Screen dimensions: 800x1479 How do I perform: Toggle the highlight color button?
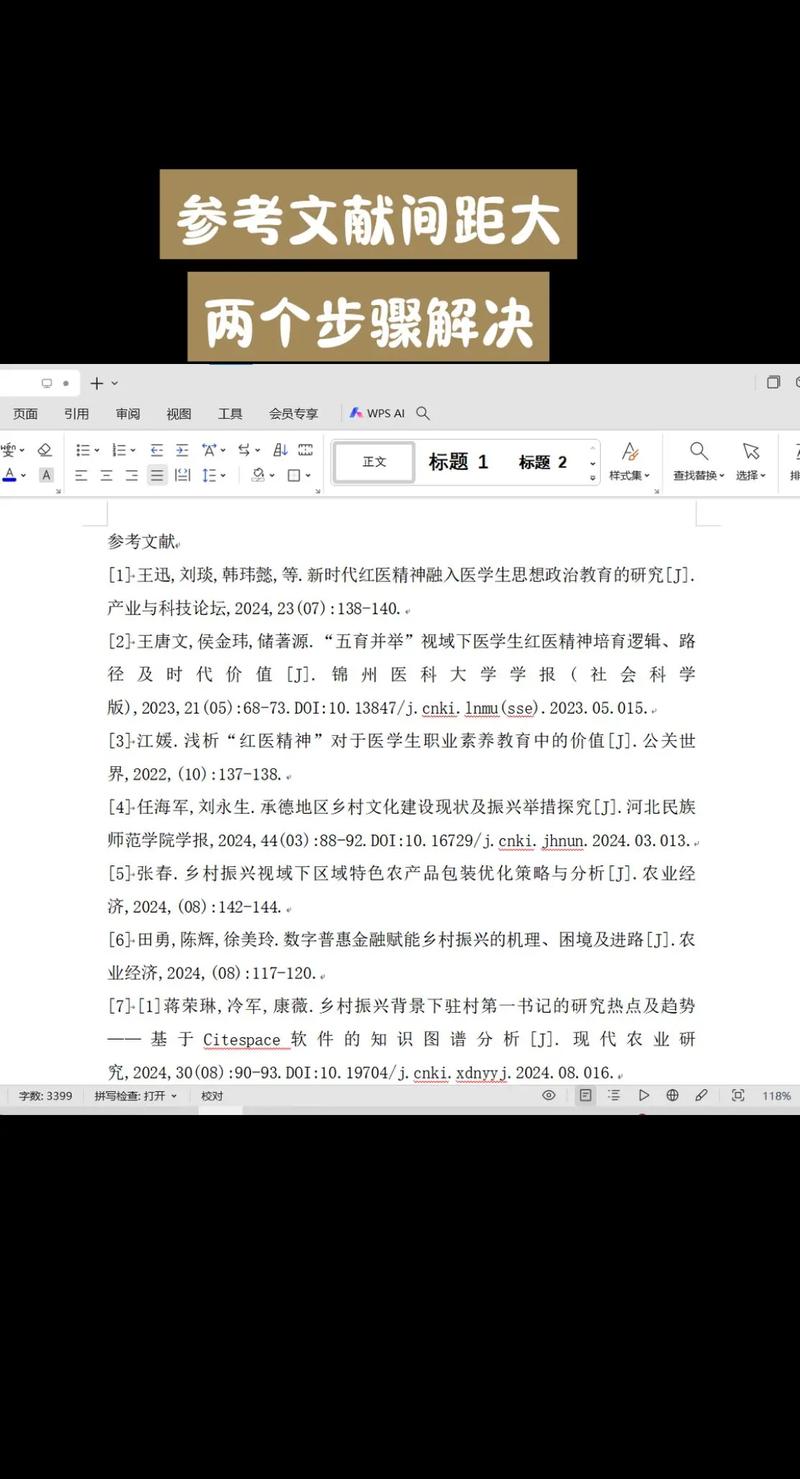pyautogui.click(x=45, y=475)
